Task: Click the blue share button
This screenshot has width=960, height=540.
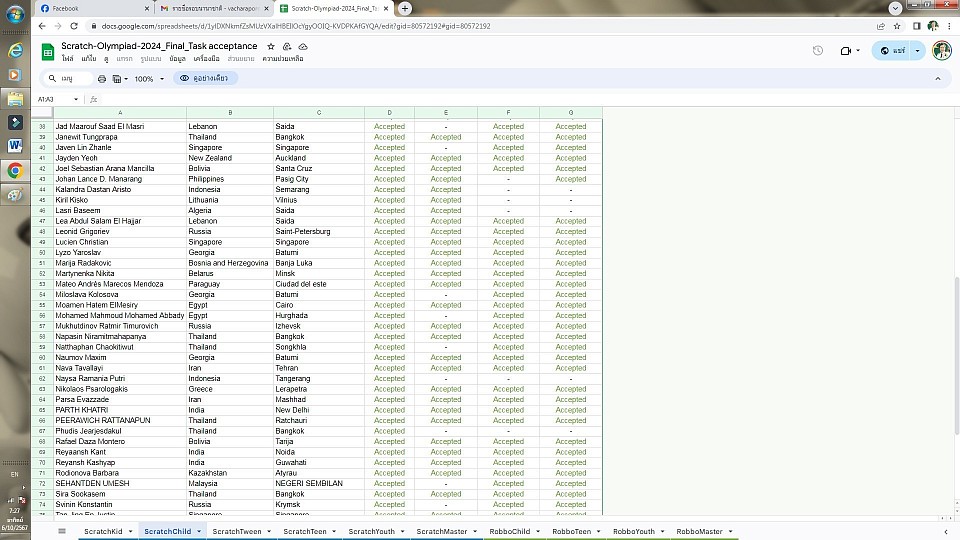Action: (892, 51)
